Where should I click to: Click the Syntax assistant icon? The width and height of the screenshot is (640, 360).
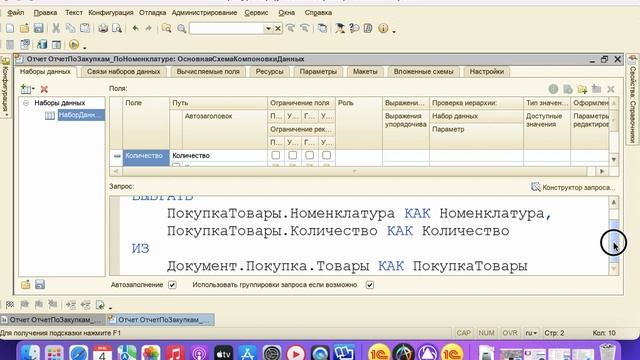click(340, 28)
